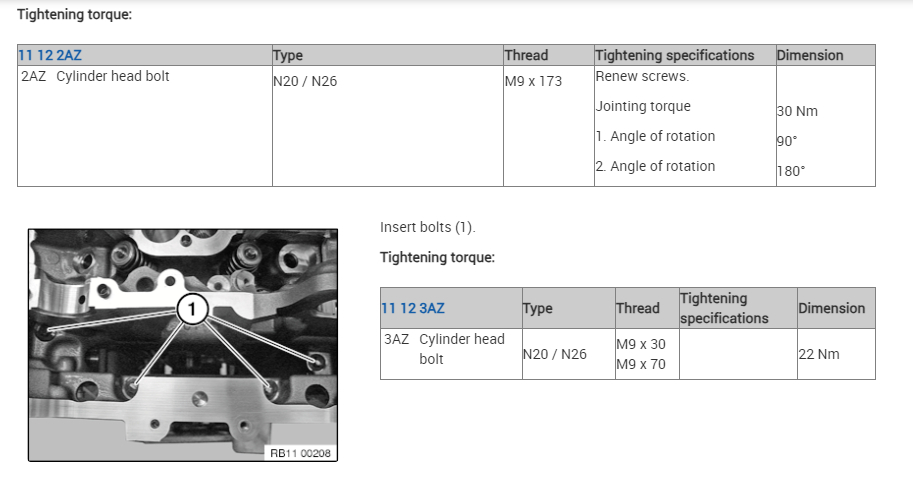Click the cylinder head bolt diagram image
Viewport: 913px width, 488px height.
183,345
